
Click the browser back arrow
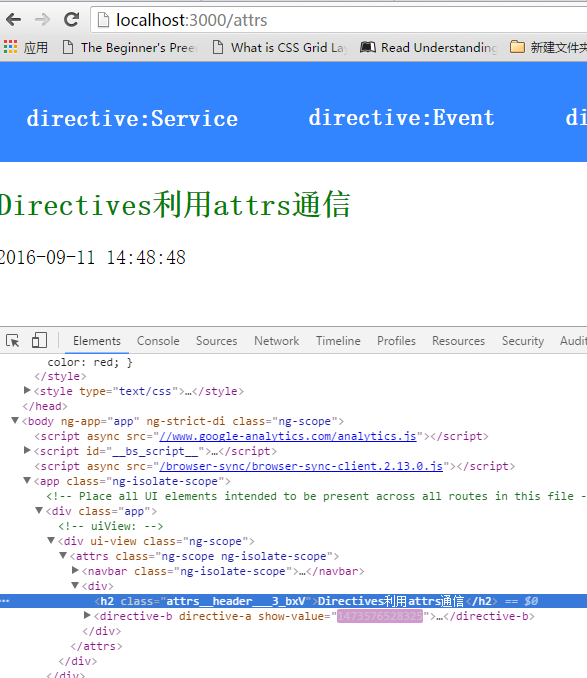point(13,19)
